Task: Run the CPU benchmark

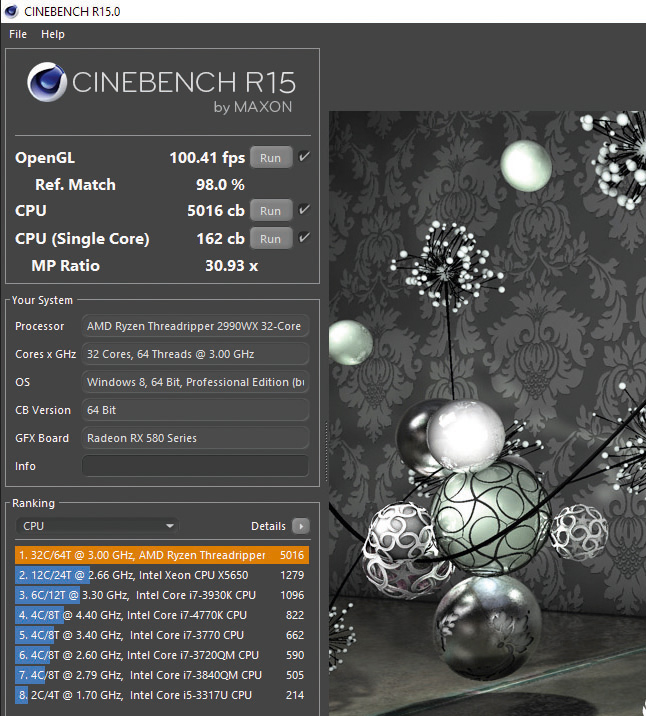Action: [270, 211]
